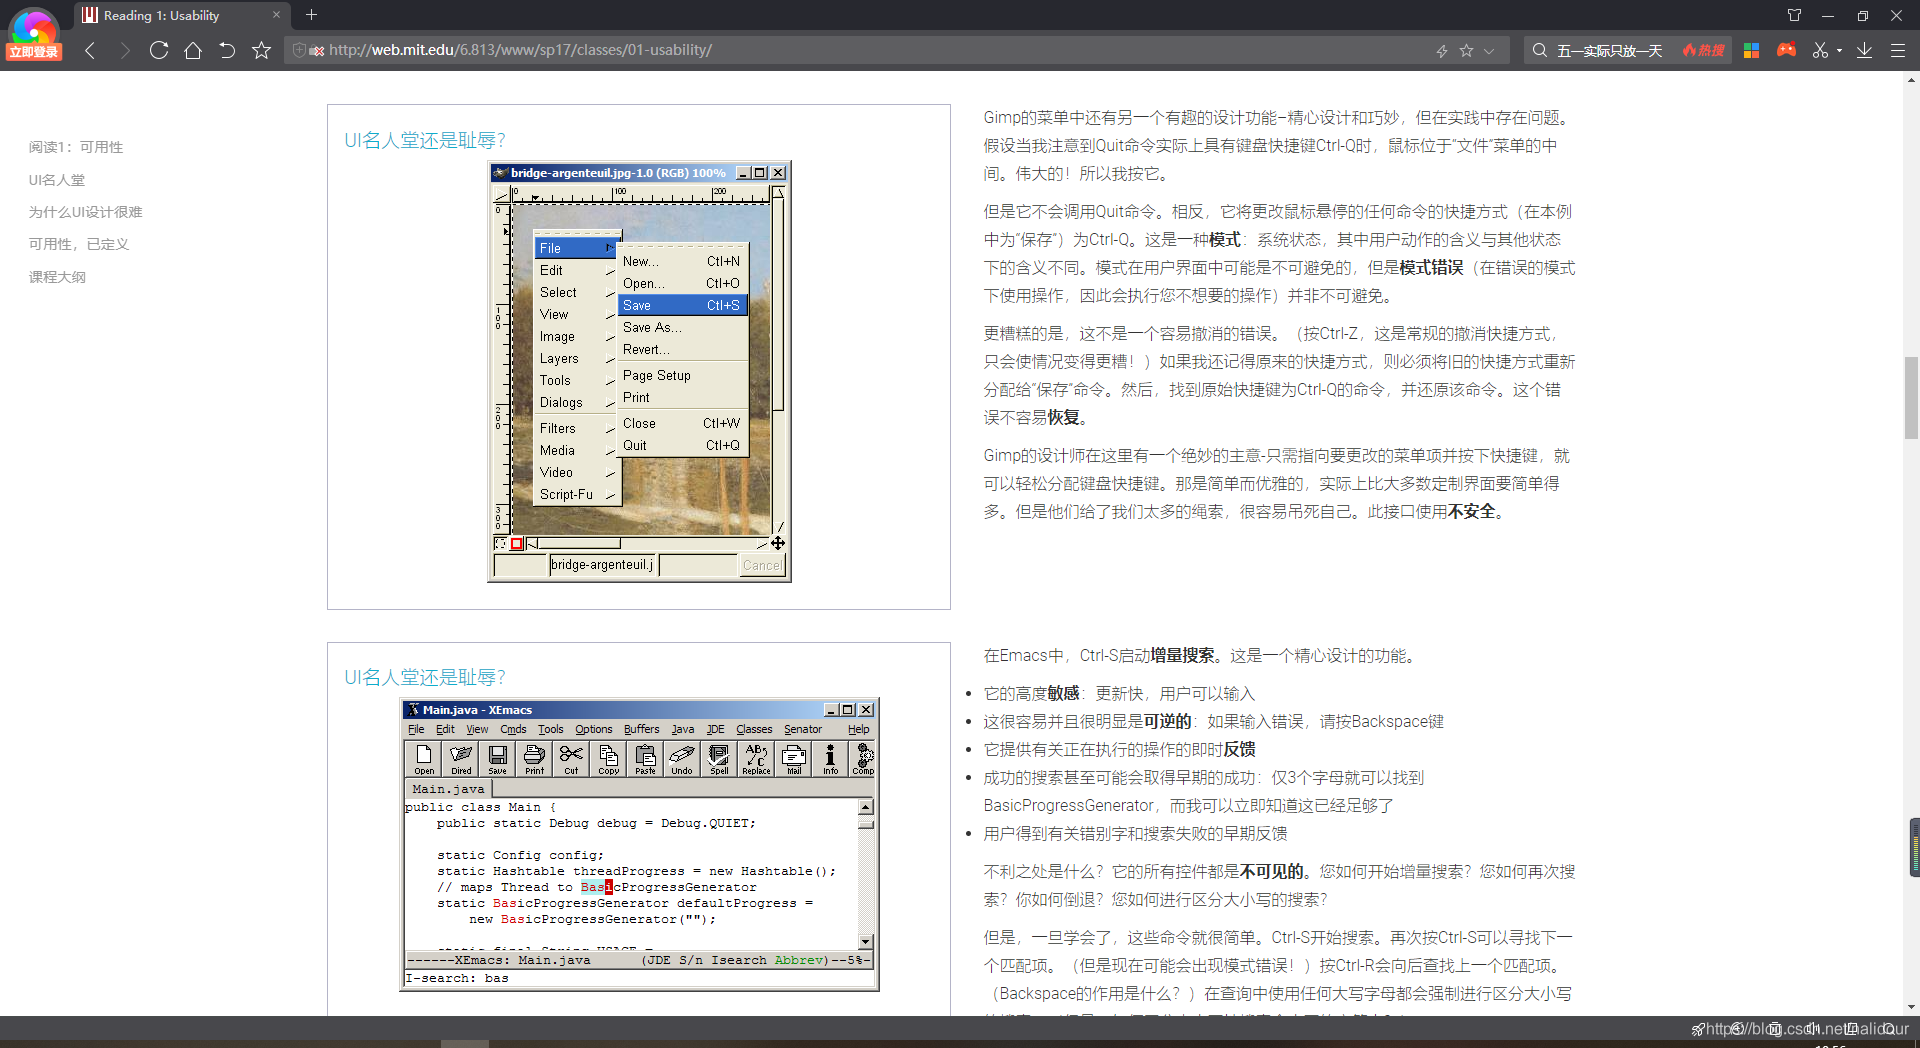Click bold text 增量搜索 in Emacs paragraph

click(1182, 656)
